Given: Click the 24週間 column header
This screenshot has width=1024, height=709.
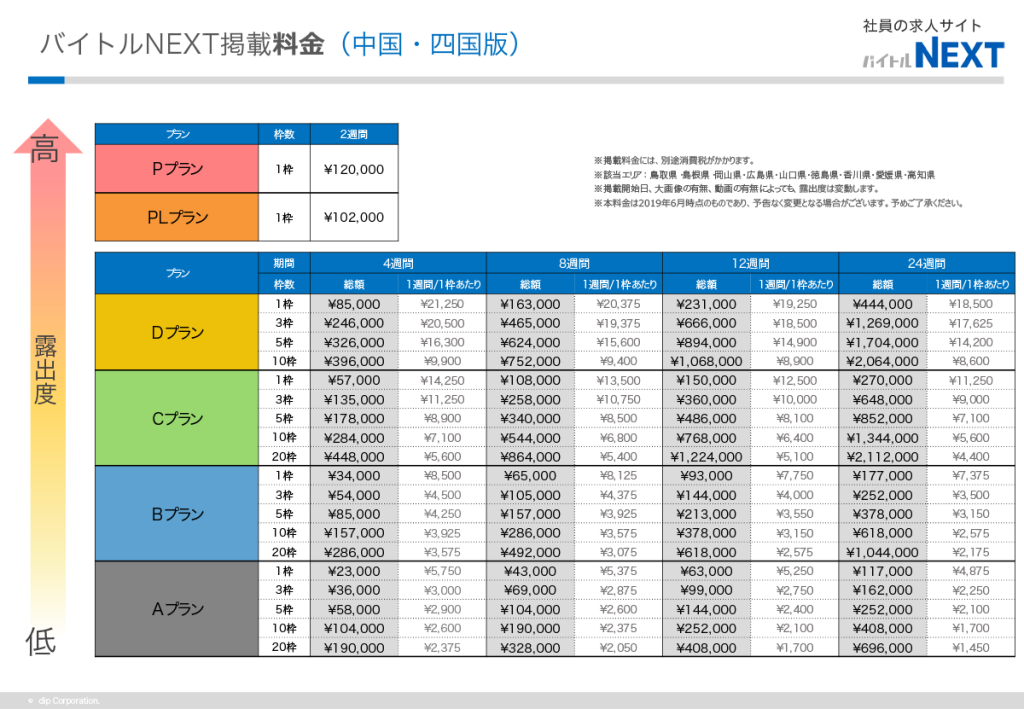Looking at the screenshot, I should [927, 263].
